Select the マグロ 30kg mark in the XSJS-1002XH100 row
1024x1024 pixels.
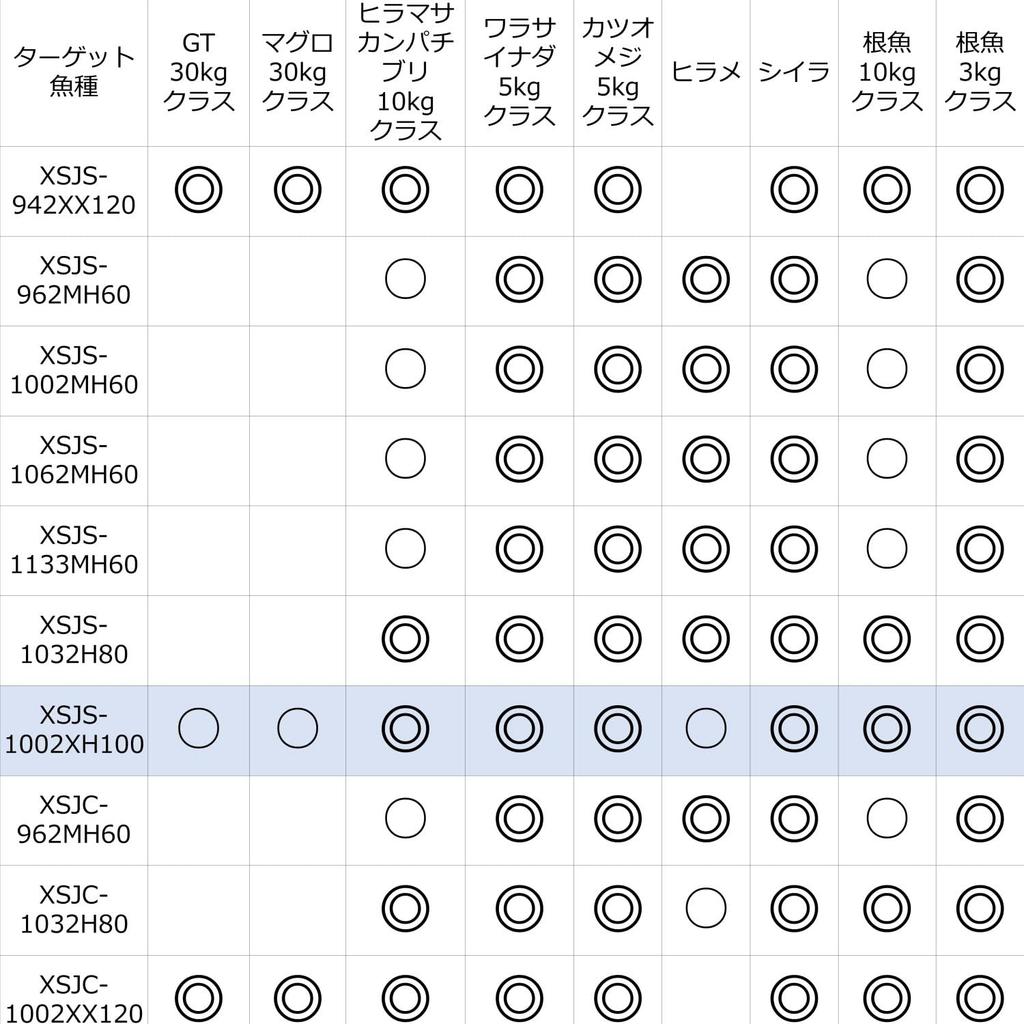click(297, 729)
